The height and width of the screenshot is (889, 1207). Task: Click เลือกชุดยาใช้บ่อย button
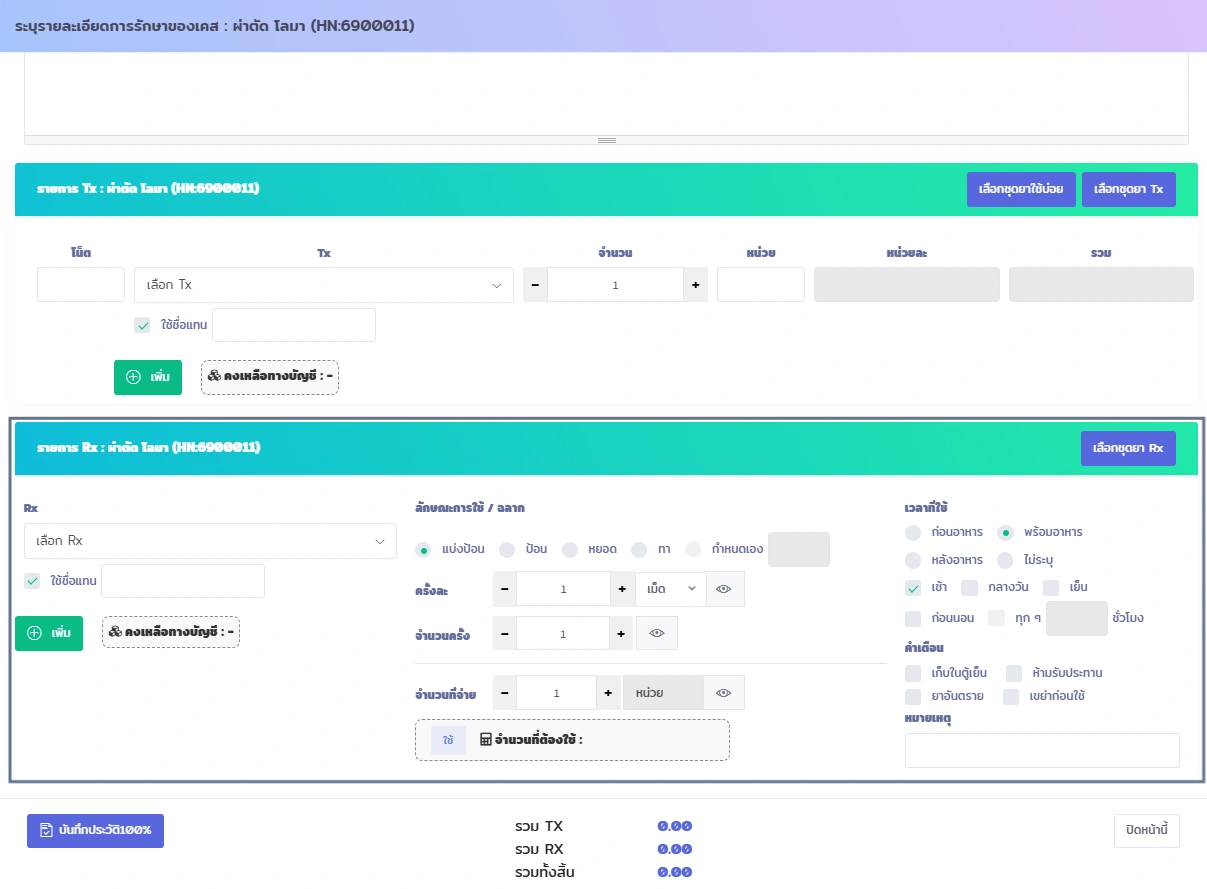(1021, 189)
